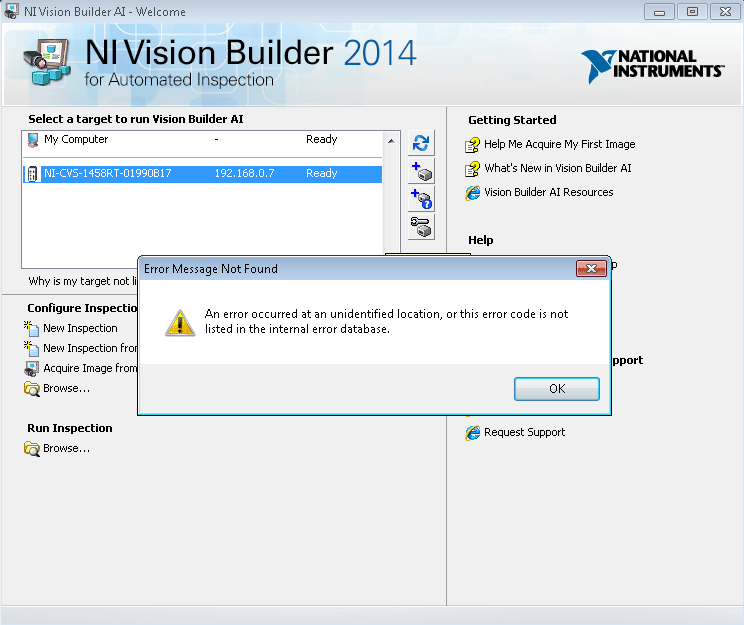This screenshot has height=625, width=744.
Task: Click Request Support link
Action: (x=524, y=432)
